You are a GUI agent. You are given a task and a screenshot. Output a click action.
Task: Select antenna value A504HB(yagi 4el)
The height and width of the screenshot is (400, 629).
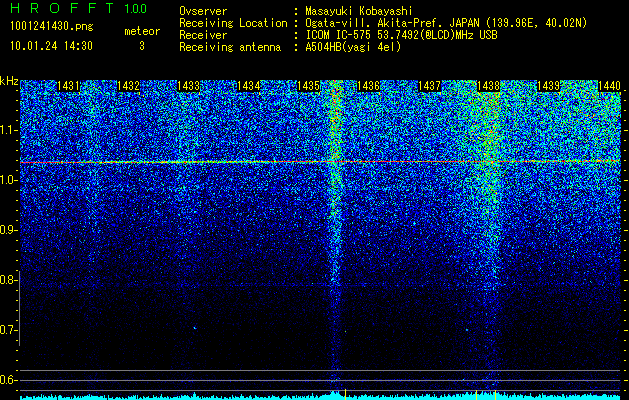tap(353, 47)
